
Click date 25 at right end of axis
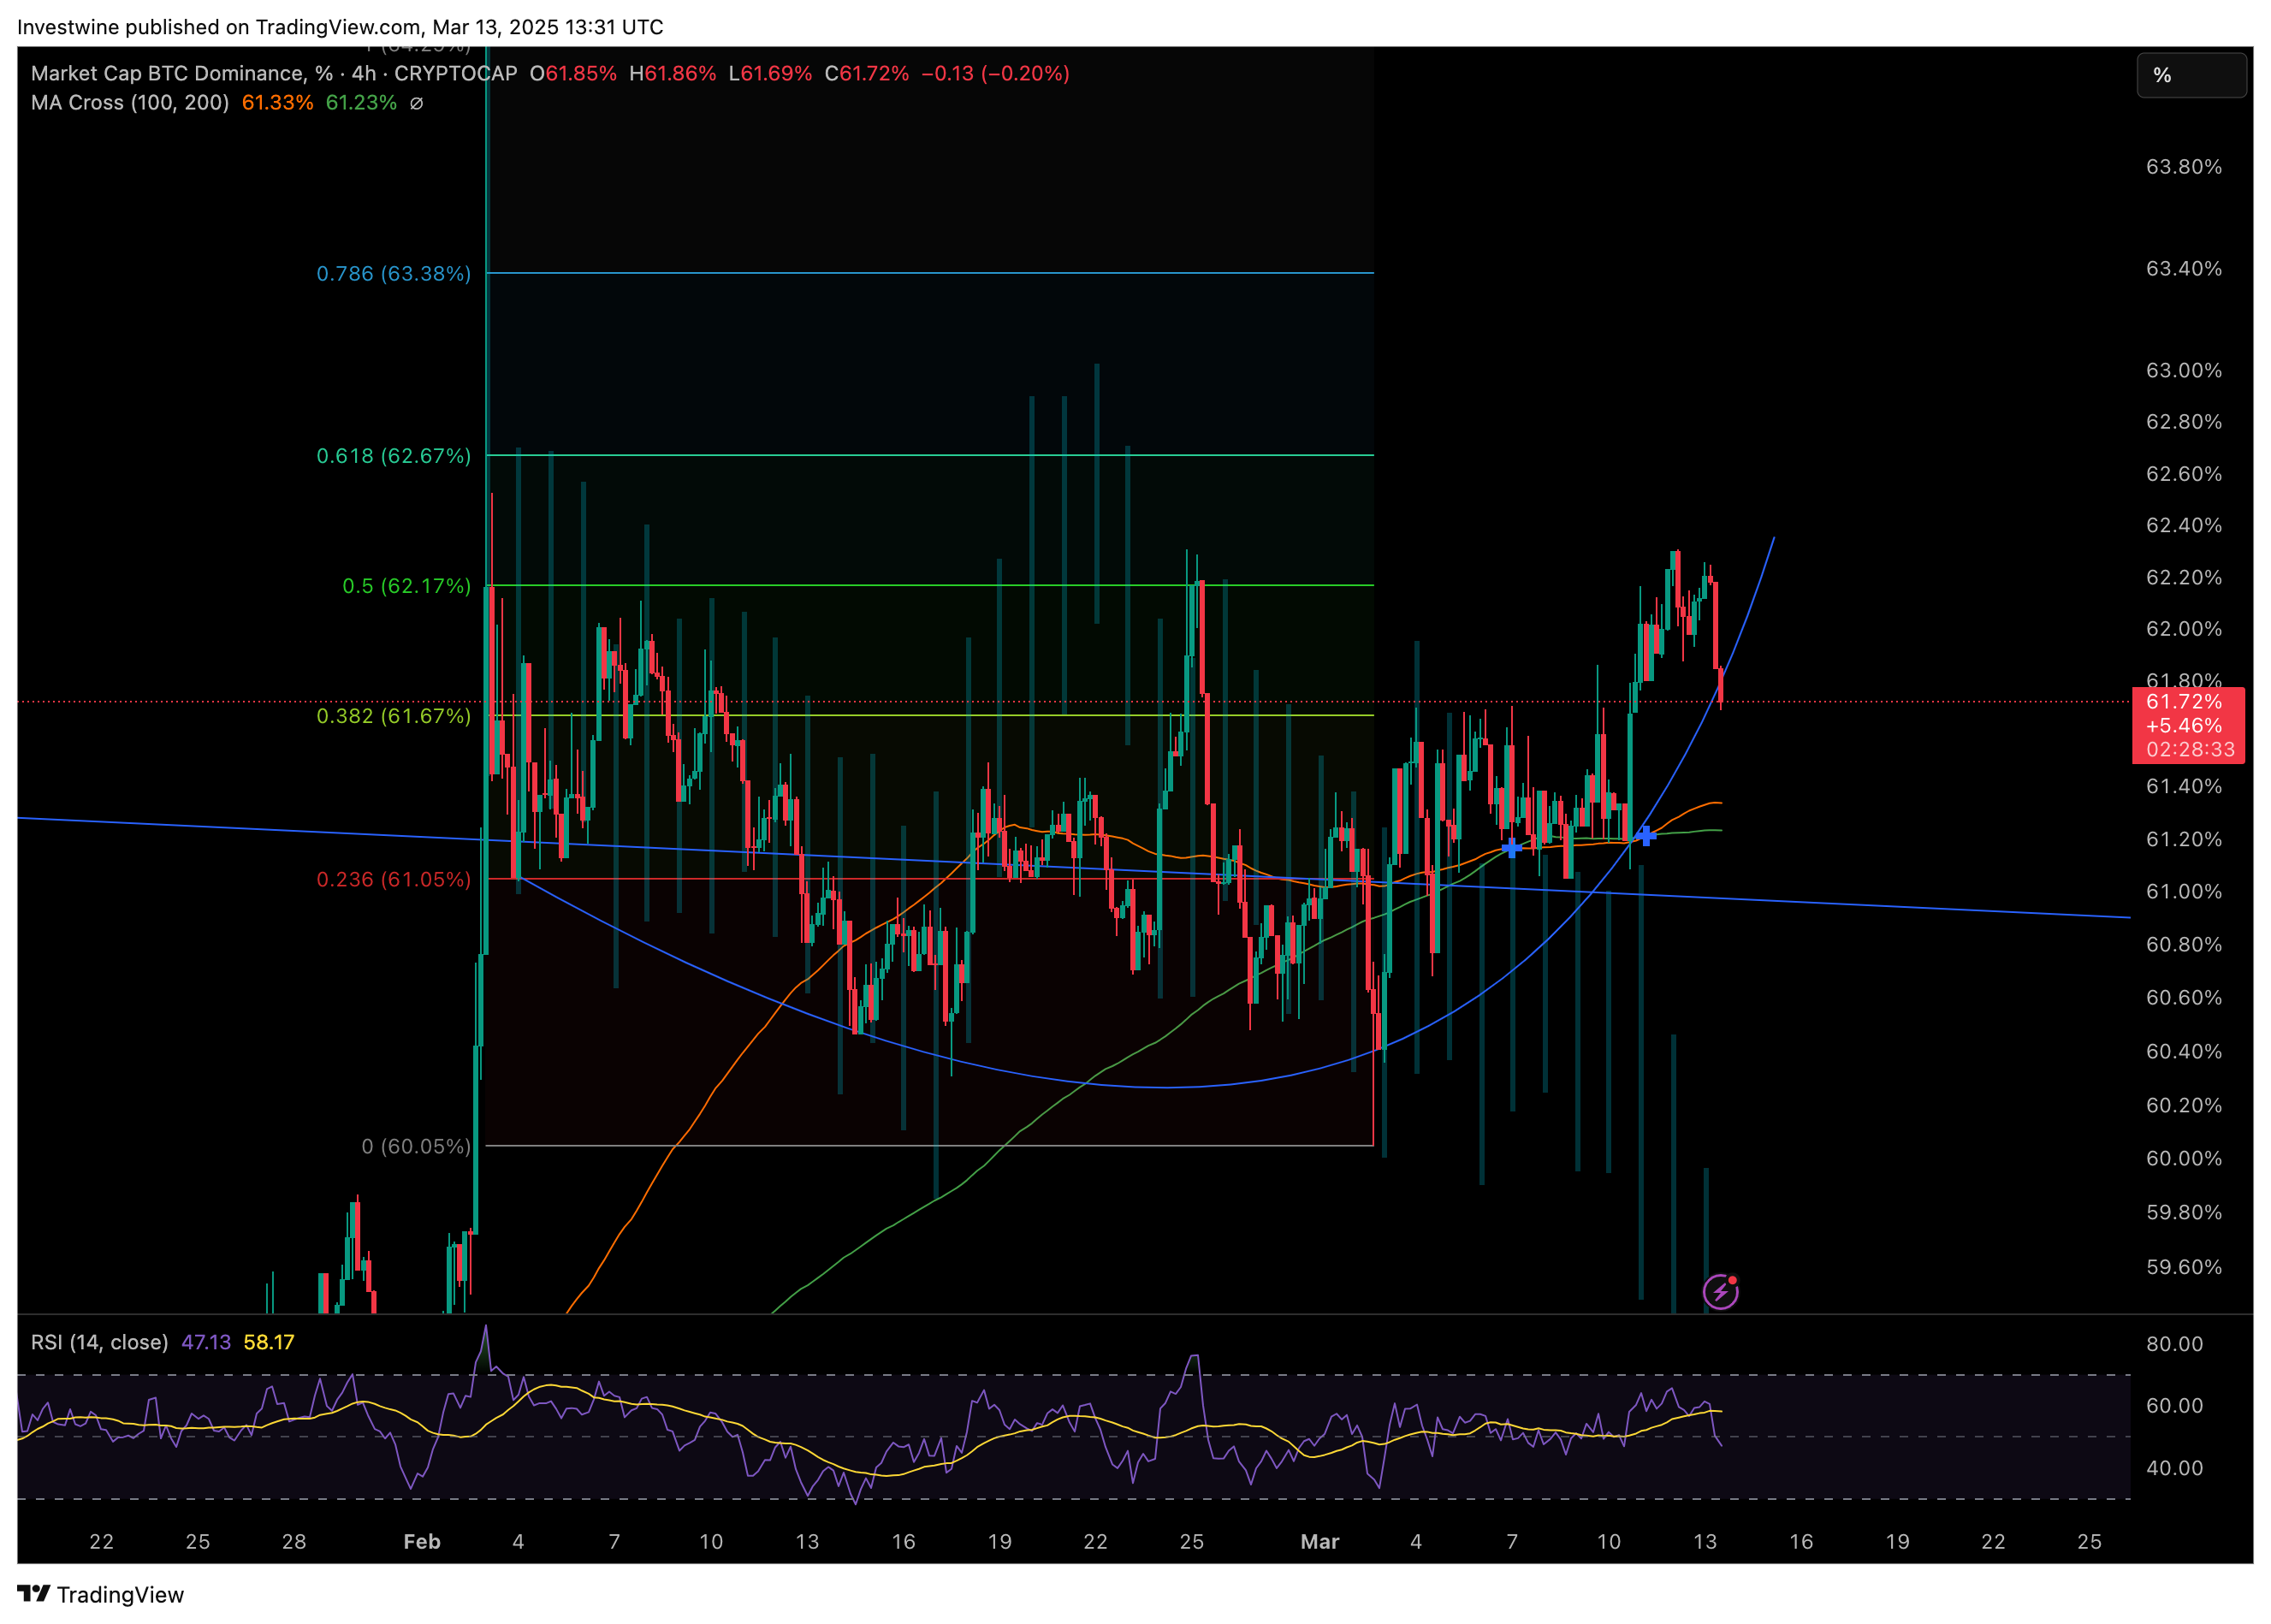click(x=2089, y=1541)
